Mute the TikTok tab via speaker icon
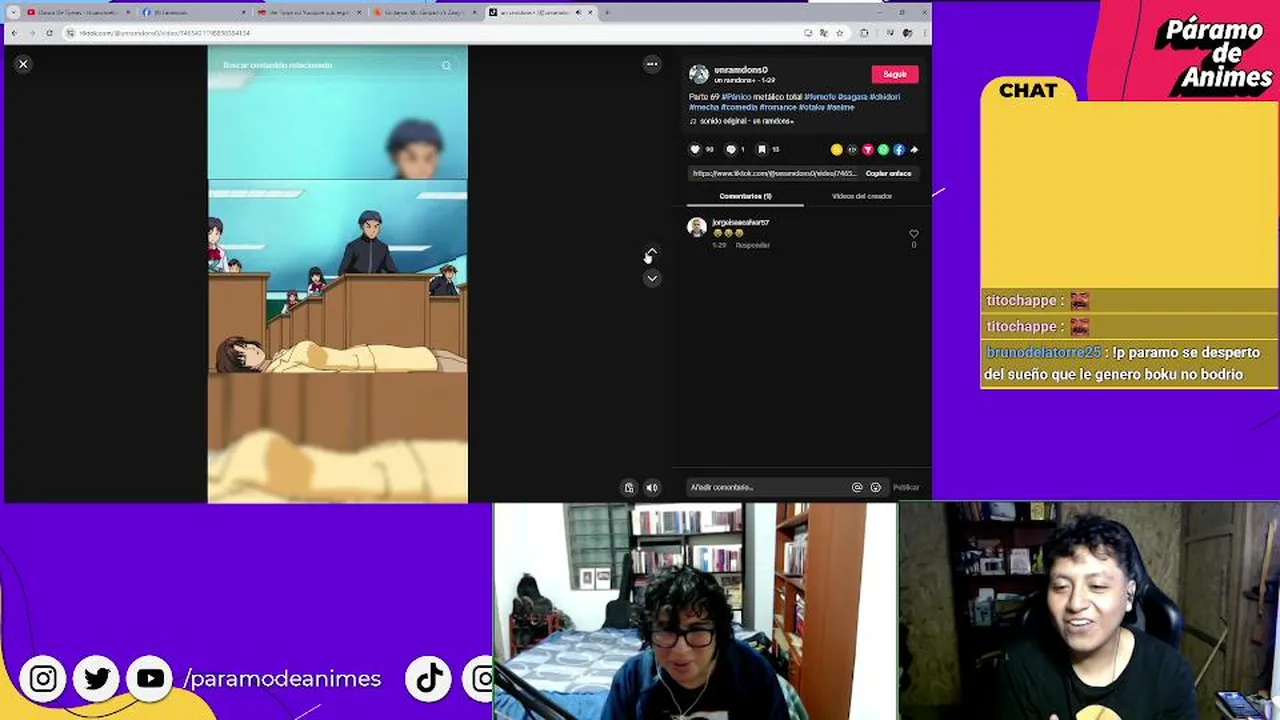Viewport: 1280px width, 720px height. 578,13
